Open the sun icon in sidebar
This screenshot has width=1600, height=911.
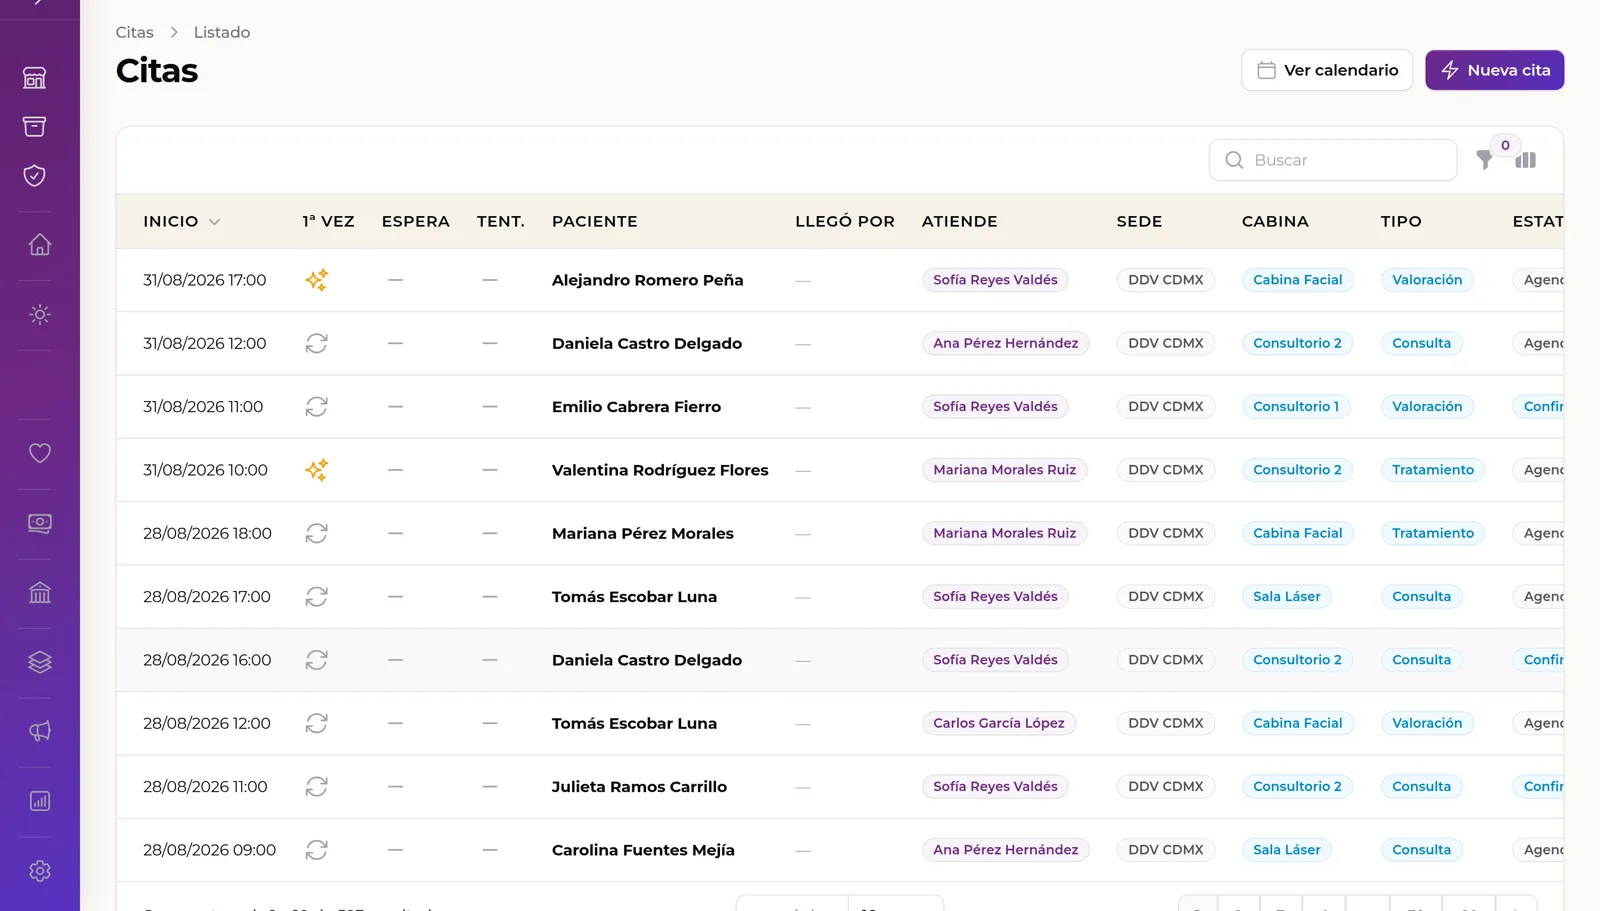tap(40, 315)
